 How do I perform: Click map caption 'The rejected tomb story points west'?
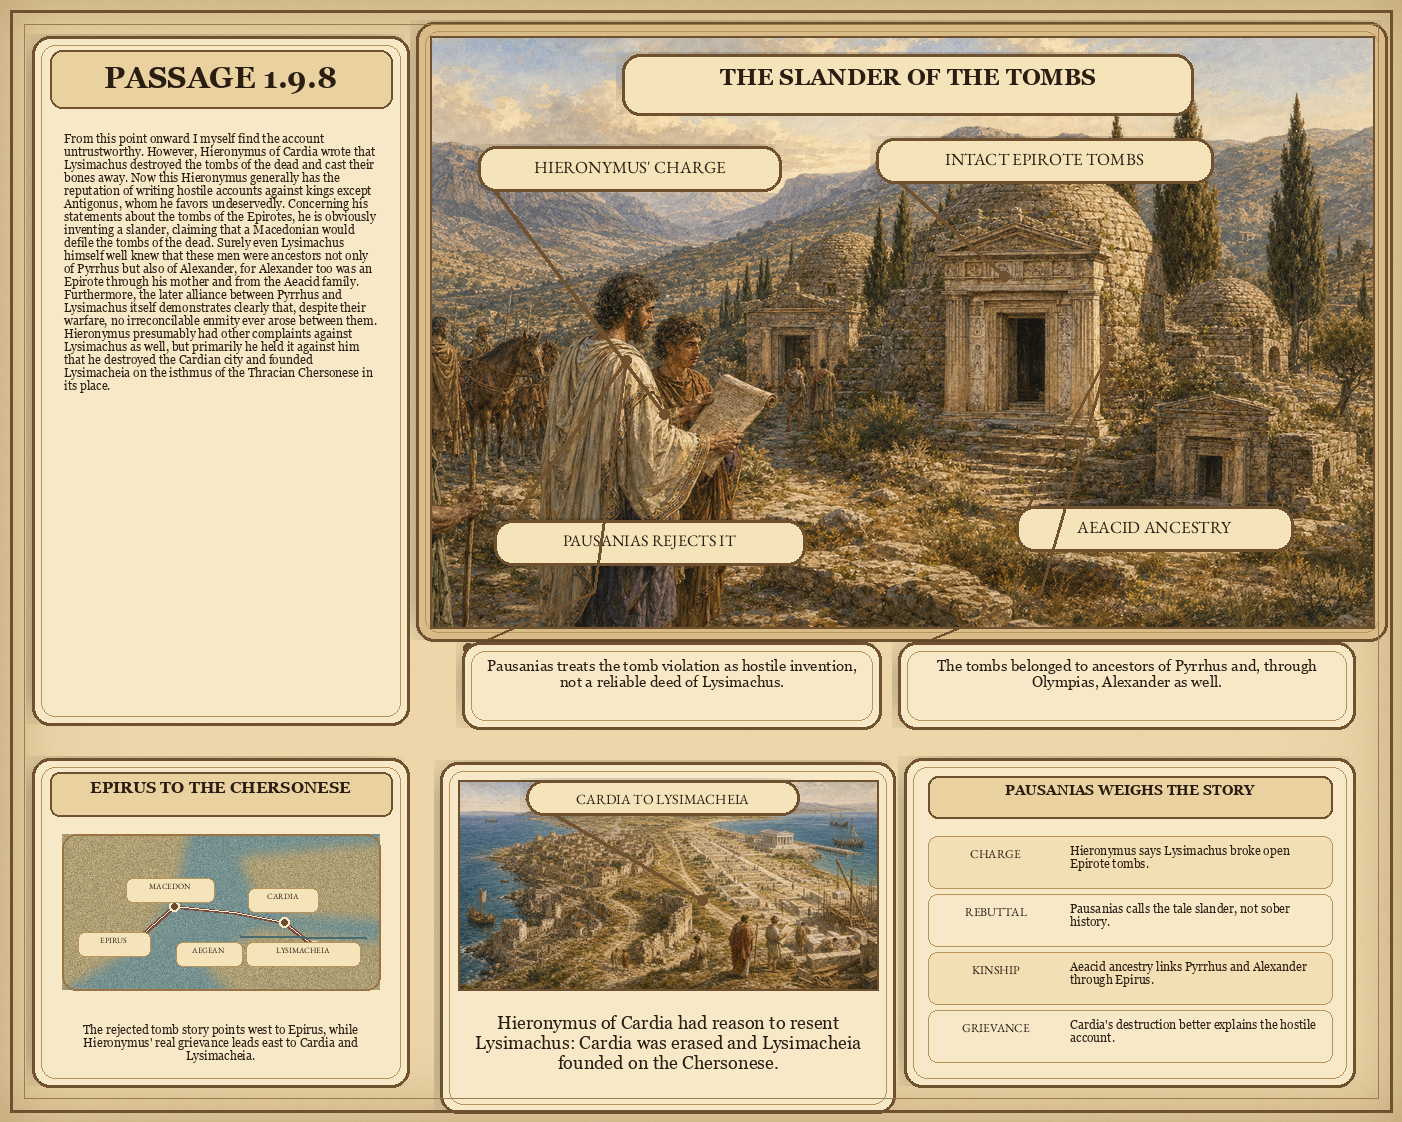pos(220,1043)
